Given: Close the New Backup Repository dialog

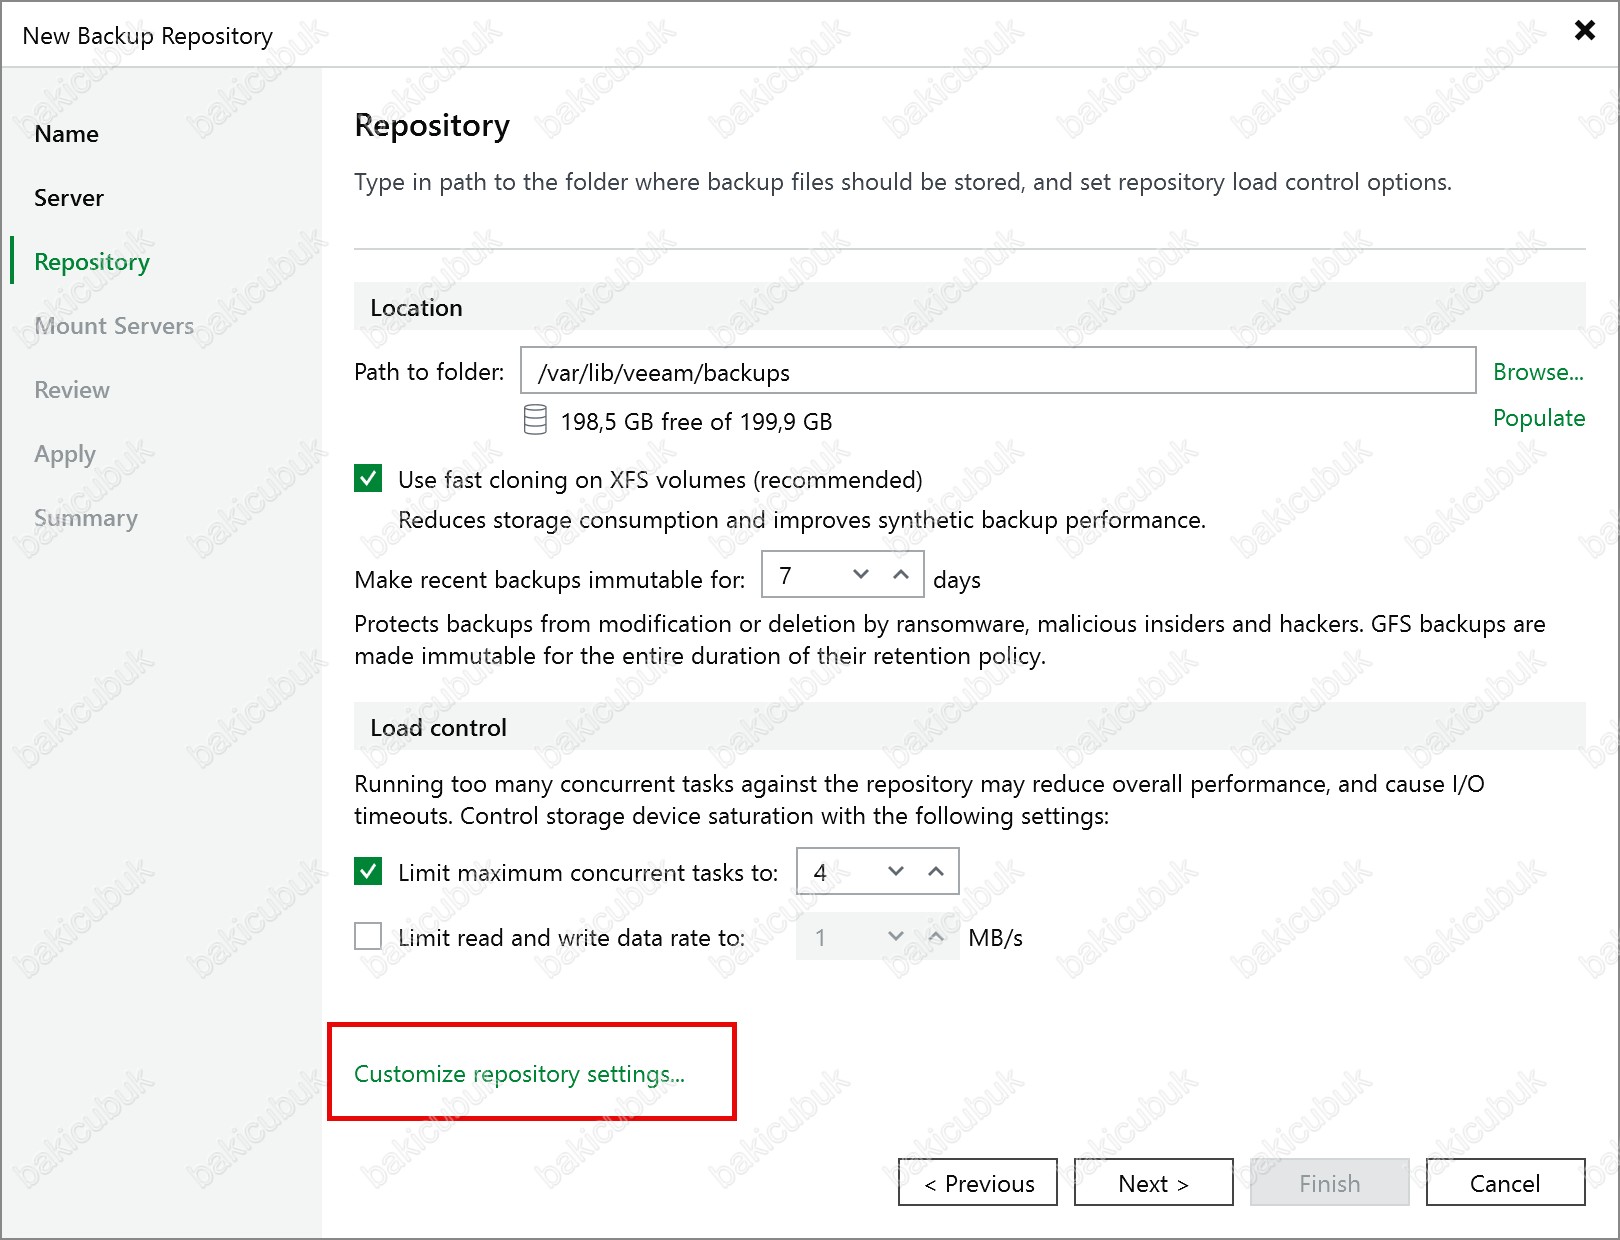Looking at the screenshot, I should (1584, 30).
